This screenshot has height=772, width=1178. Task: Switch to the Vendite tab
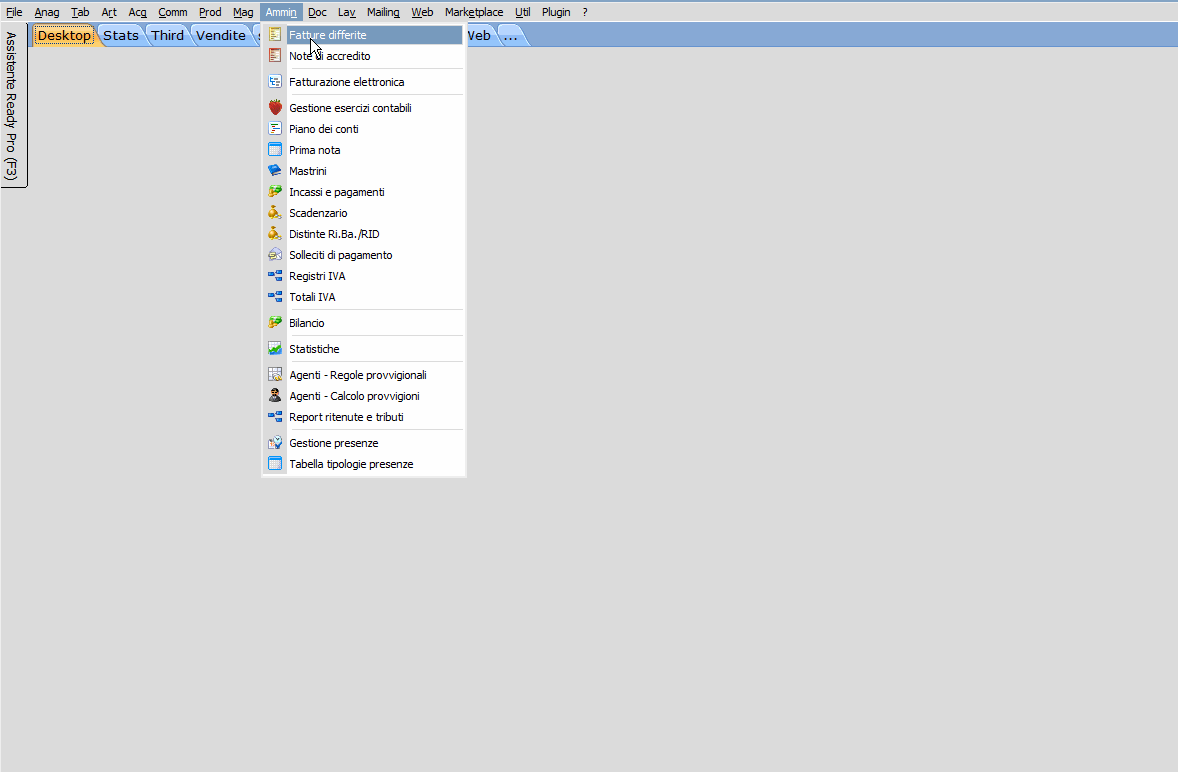tap(221, 35)
